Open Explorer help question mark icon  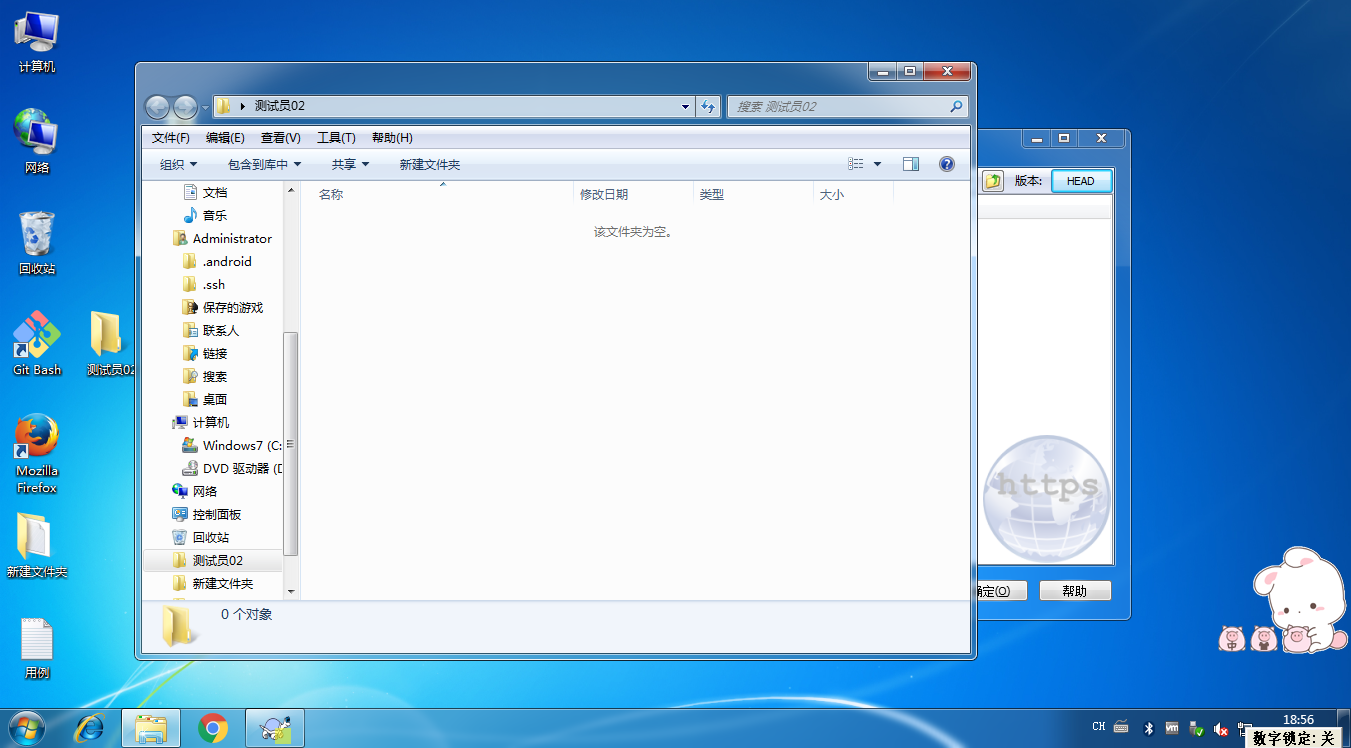click(947, 164)
